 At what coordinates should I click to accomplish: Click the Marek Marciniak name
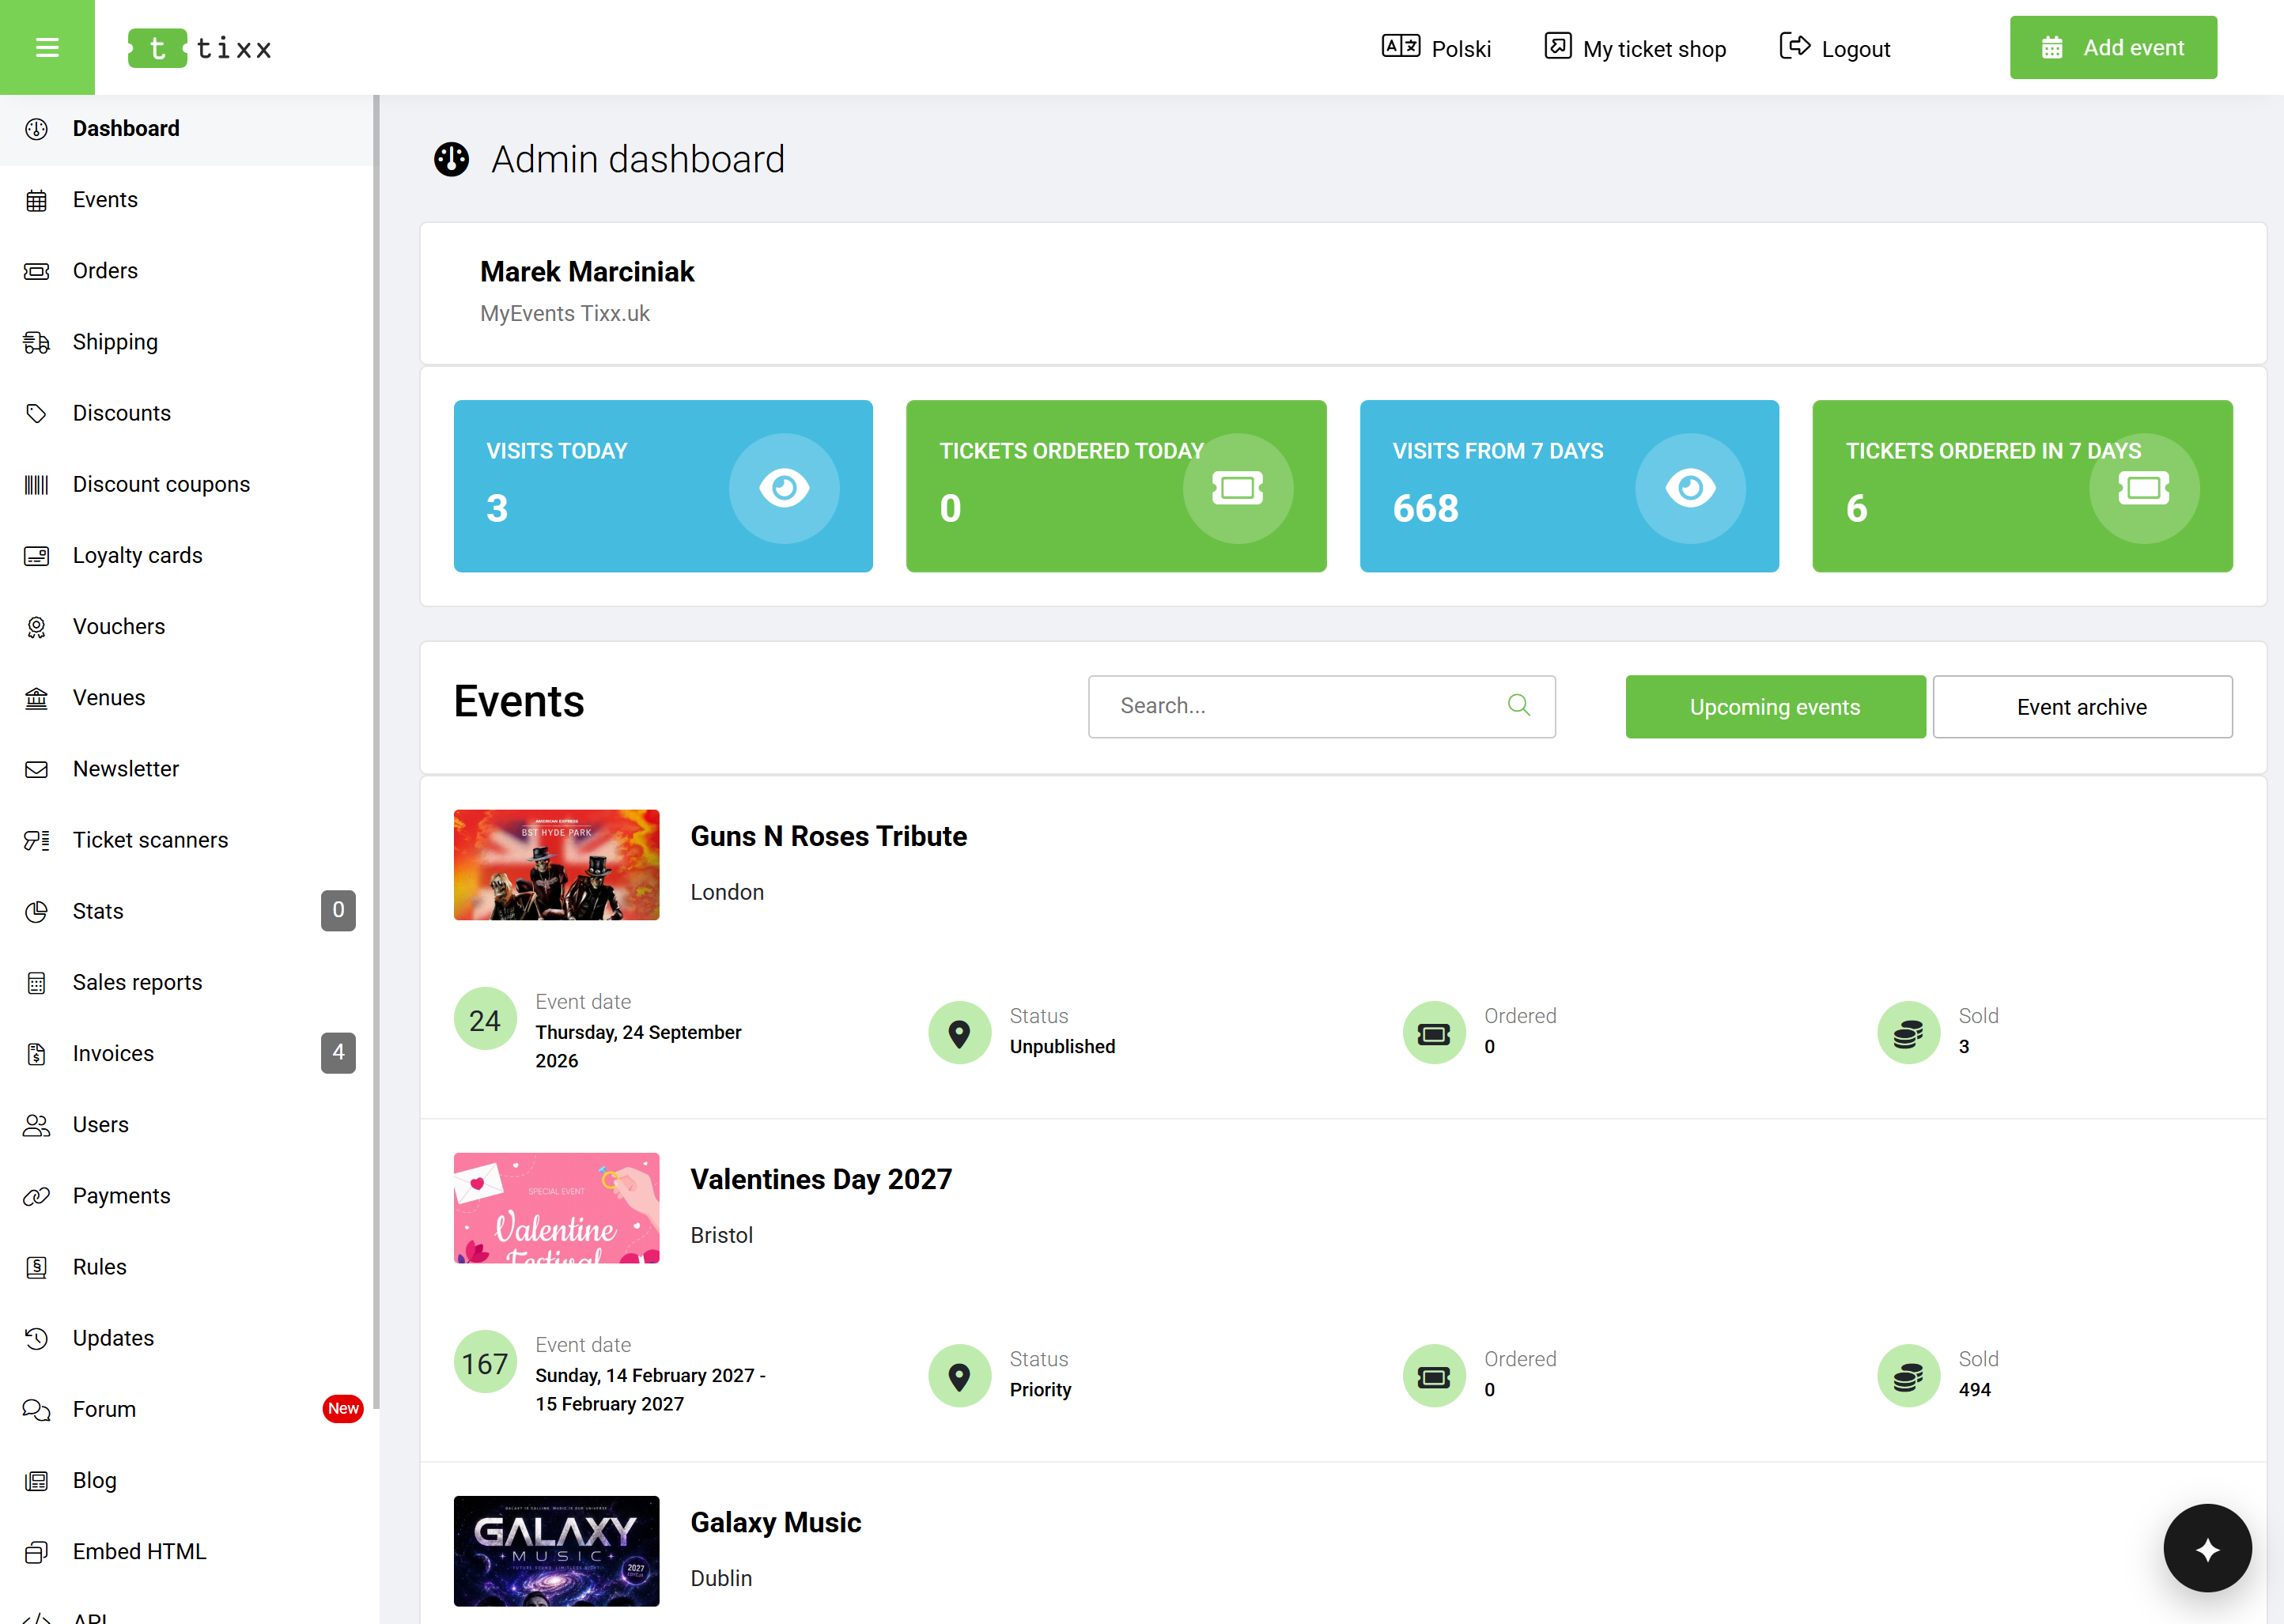point(587,272)
